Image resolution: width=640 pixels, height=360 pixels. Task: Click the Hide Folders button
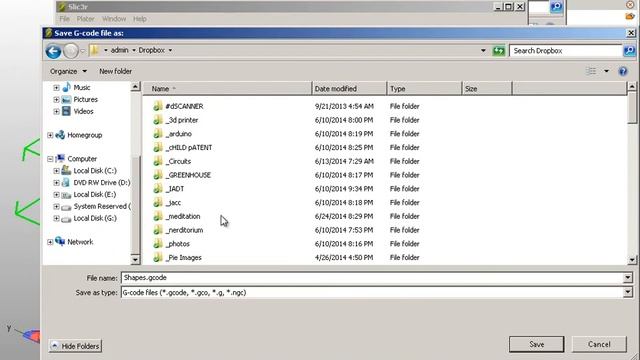click(75, 346)
